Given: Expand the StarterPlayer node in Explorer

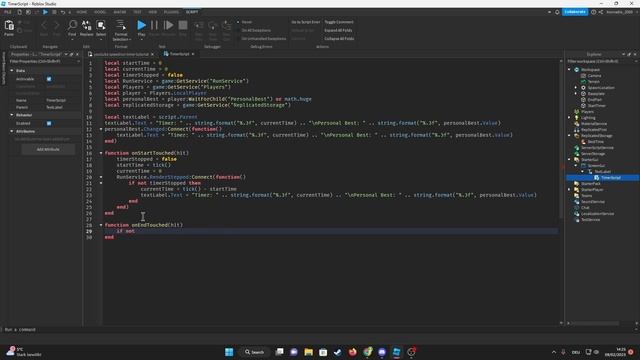Looking at the screenshot, I should point(569,189).
